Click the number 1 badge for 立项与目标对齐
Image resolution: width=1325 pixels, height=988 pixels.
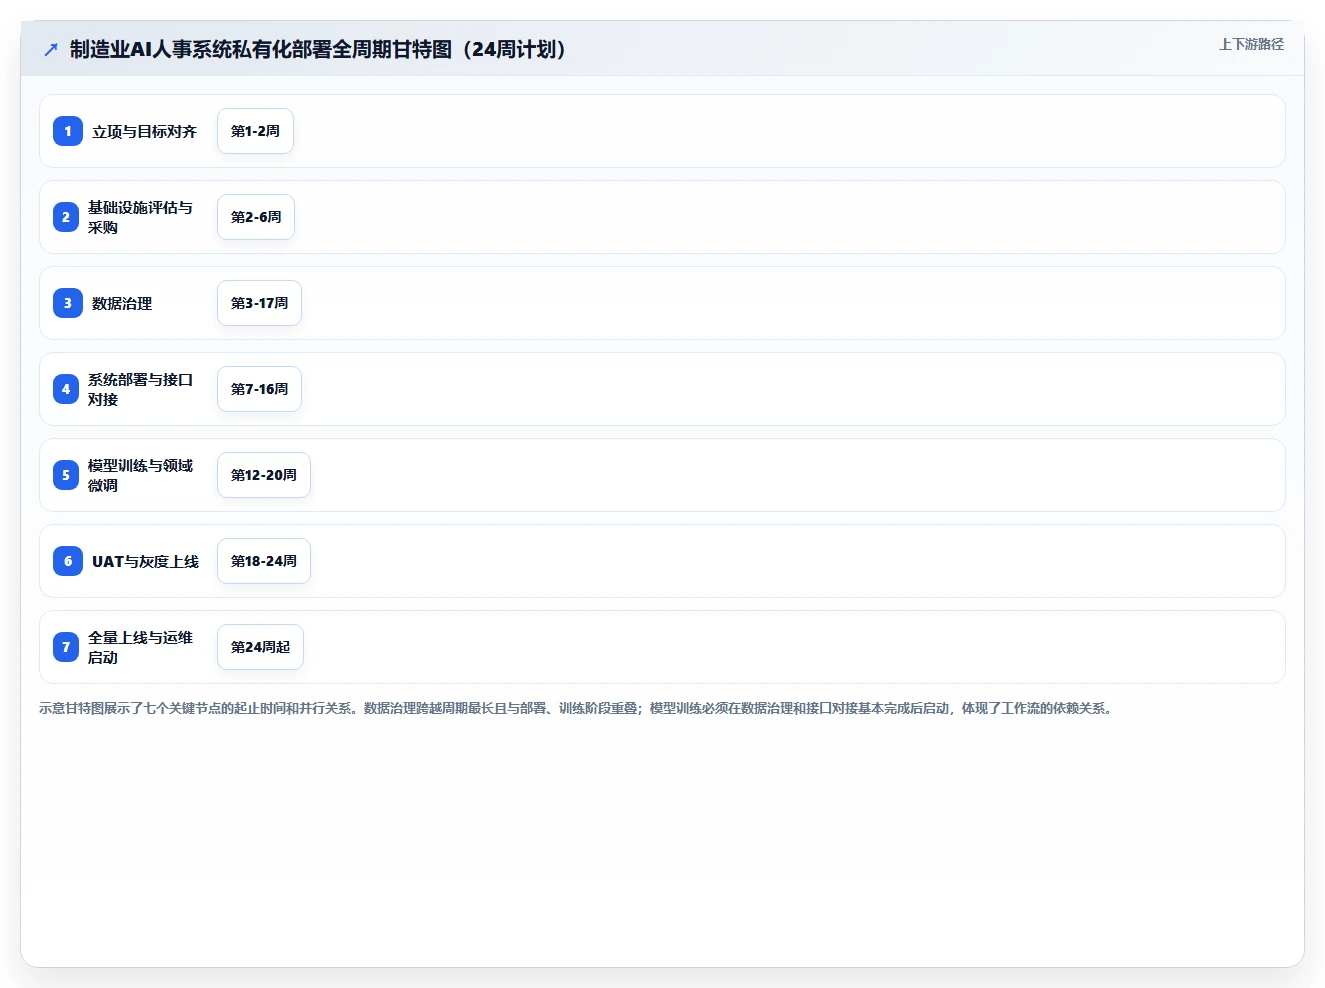pyautogui.click(x=68, y=131)
